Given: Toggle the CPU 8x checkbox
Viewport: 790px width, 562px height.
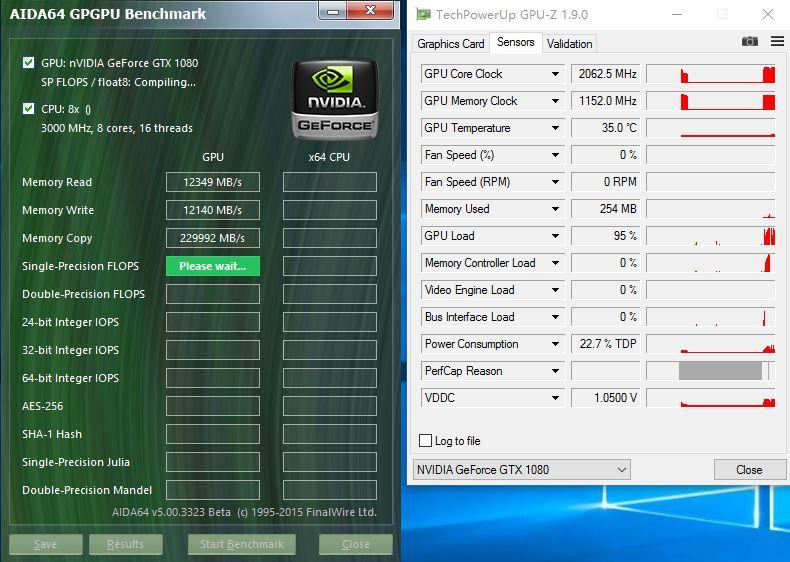Looking at the screenshot, I should tap(29, 108).
